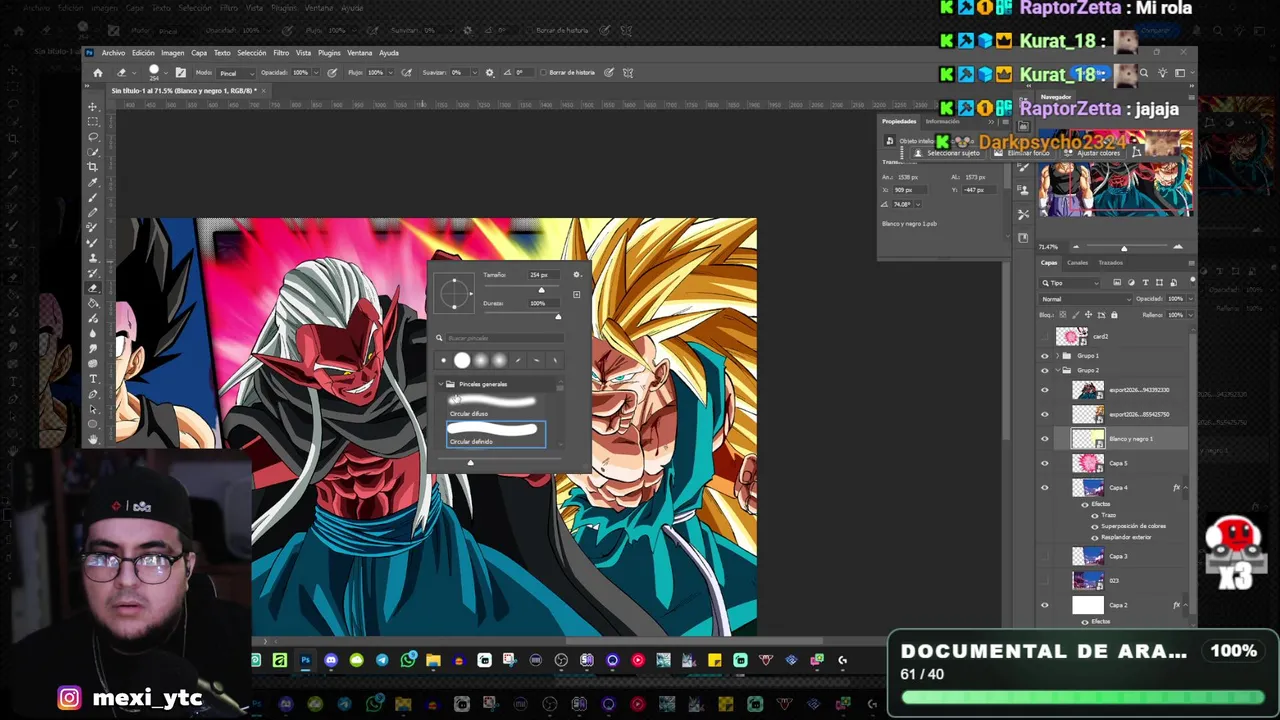Open the Archivo menu
The image size is (1280, 720).
[x=113, y=53]
